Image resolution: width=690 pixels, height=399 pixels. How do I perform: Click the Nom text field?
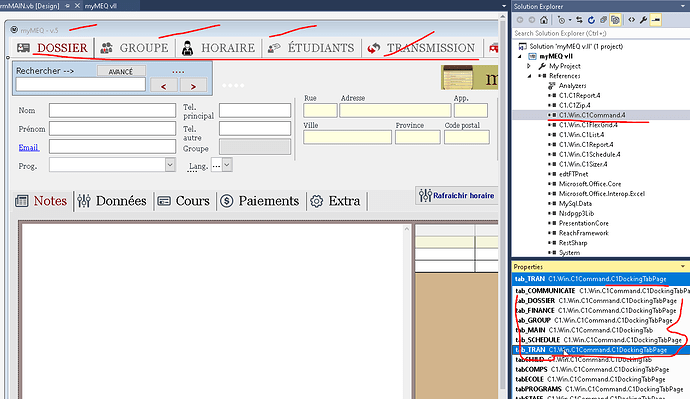click(112, 110)
